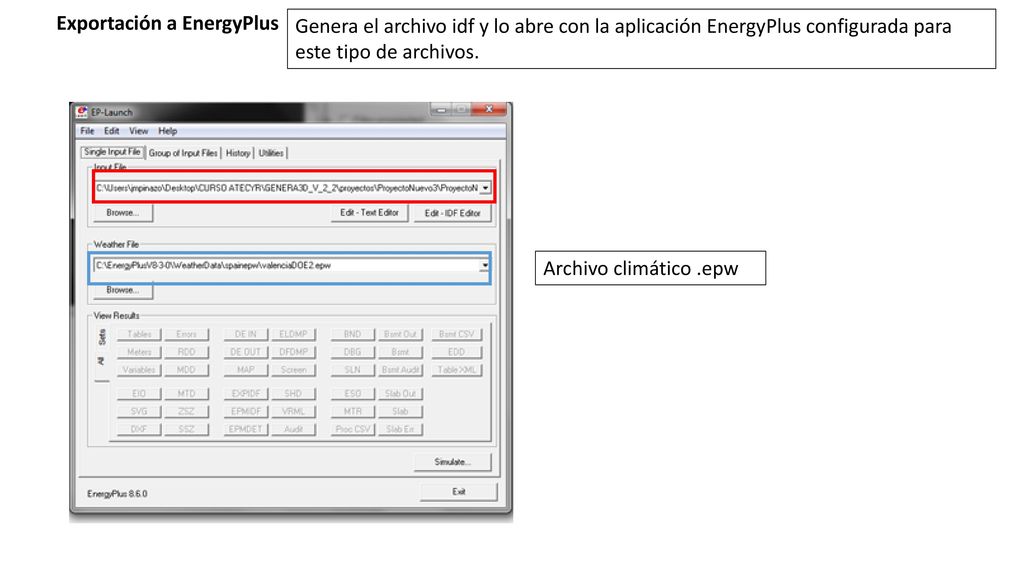Select the Sets vertical tab
Screen dimensions: 1024x576
coord(101,337)
